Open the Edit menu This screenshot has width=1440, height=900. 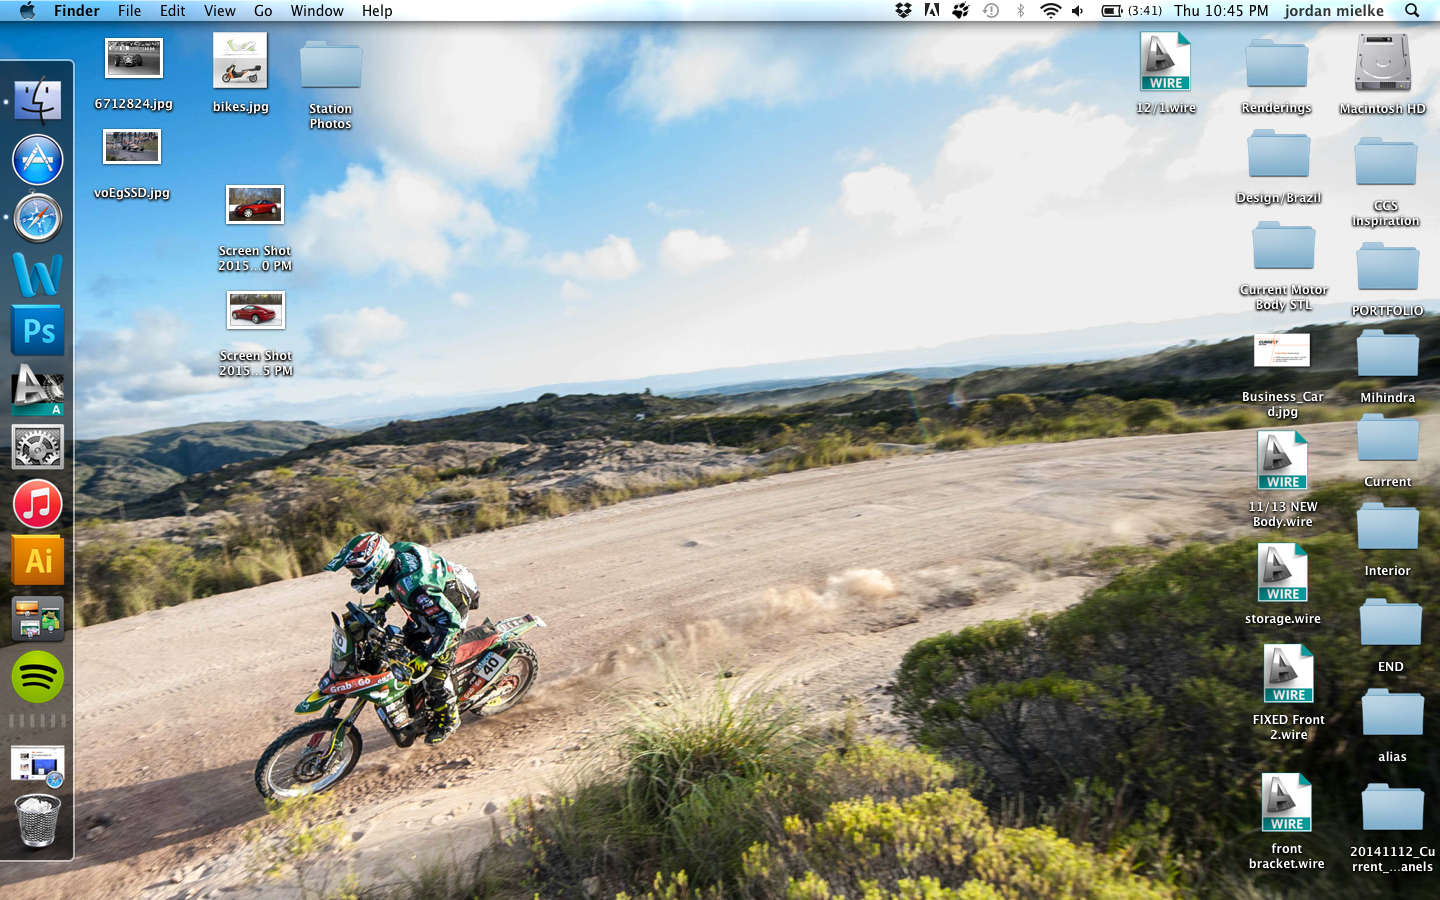point(173,11)
